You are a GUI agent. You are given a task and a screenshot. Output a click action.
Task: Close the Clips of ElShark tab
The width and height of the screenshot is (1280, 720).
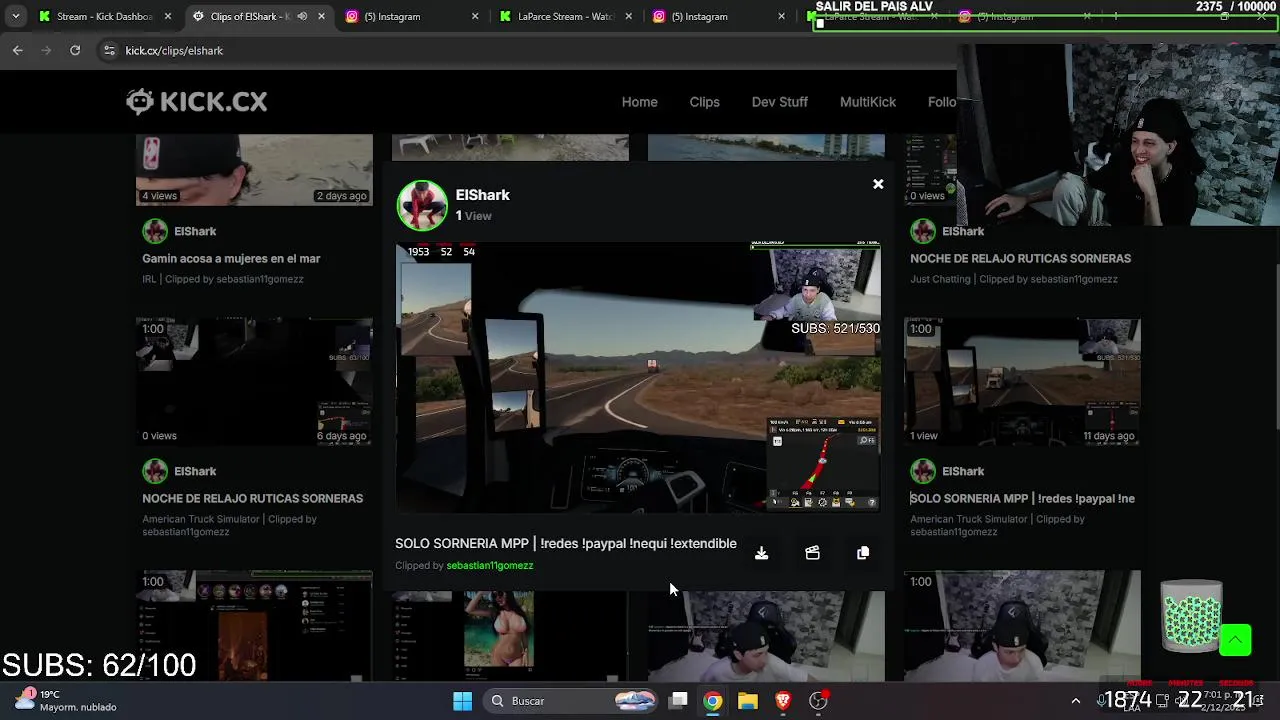pos(321,16)
